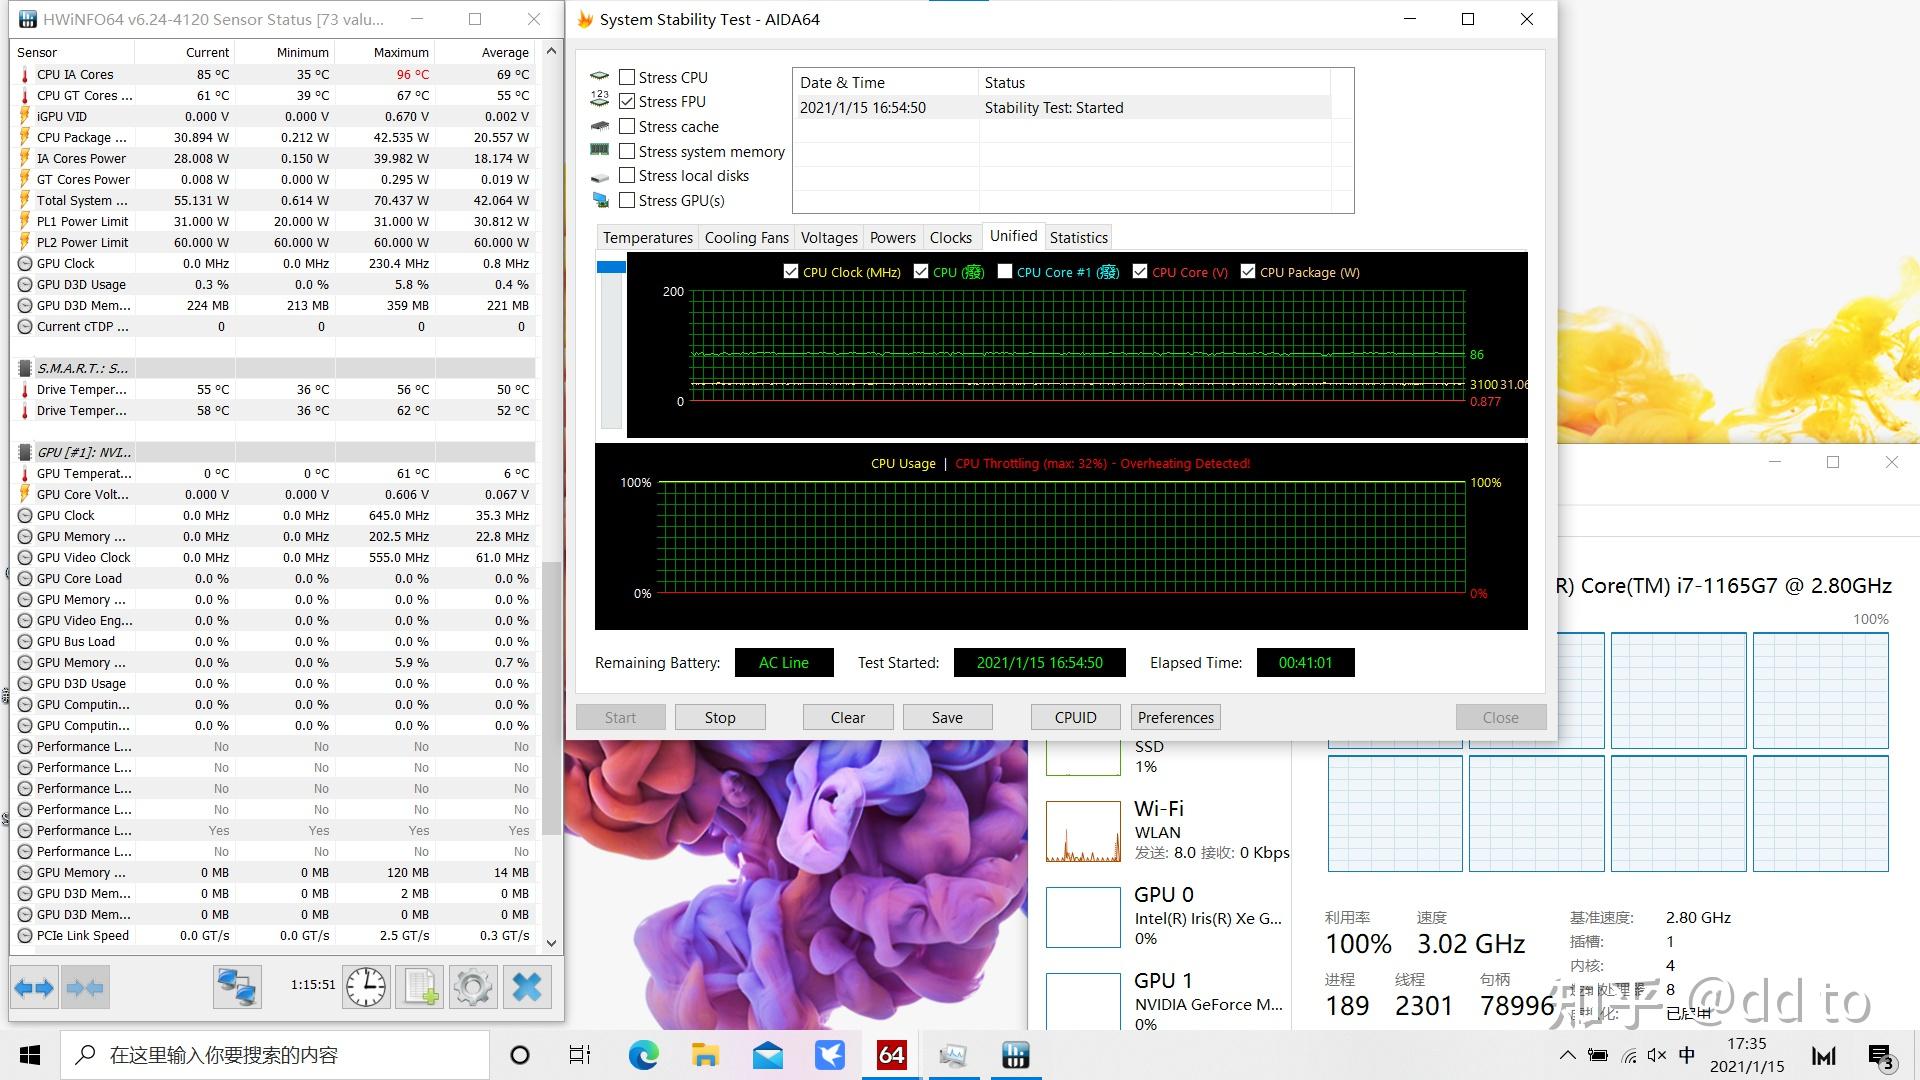Select GPU 0 in Task Manager
1920x1080 pixels.
point(1167,916)
